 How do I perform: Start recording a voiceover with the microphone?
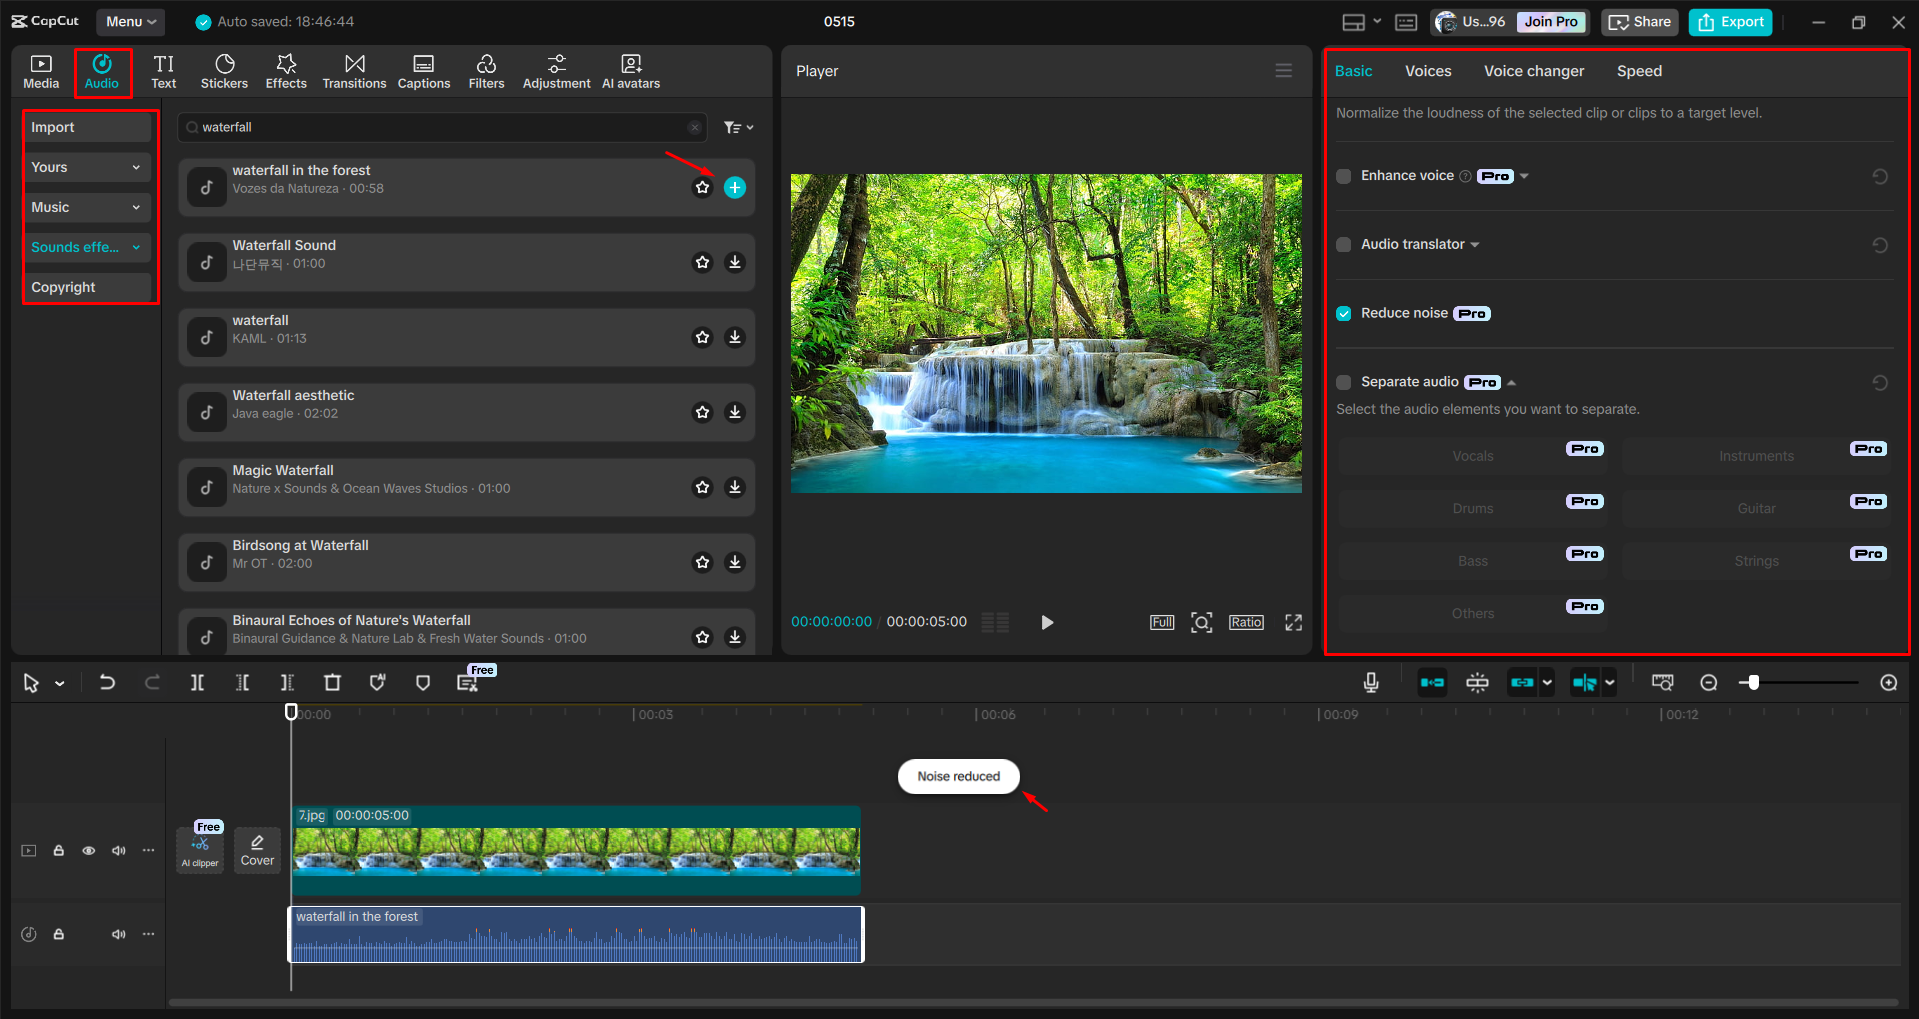click(1370, 682)
